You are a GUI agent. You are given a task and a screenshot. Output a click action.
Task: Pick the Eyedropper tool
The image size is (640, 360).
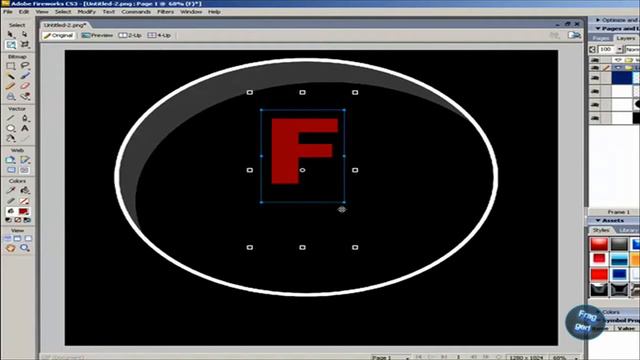(x=11, y=190)
